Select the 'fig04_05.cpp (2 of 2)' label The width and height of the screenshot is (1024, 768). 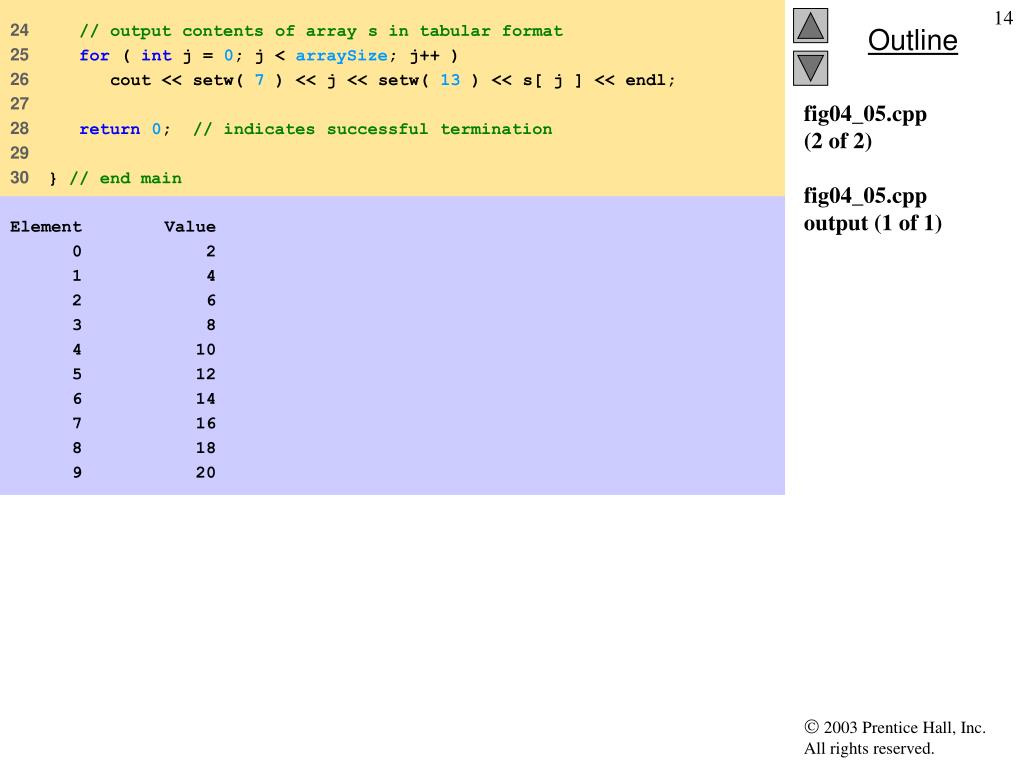865,127
